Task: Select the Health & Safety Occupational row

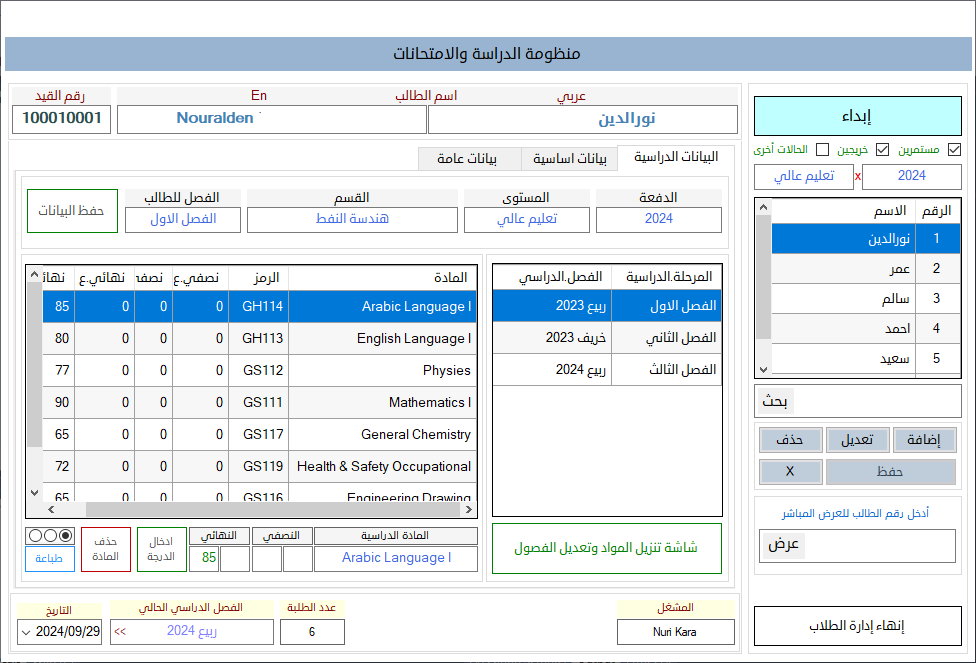Action: 260,467
